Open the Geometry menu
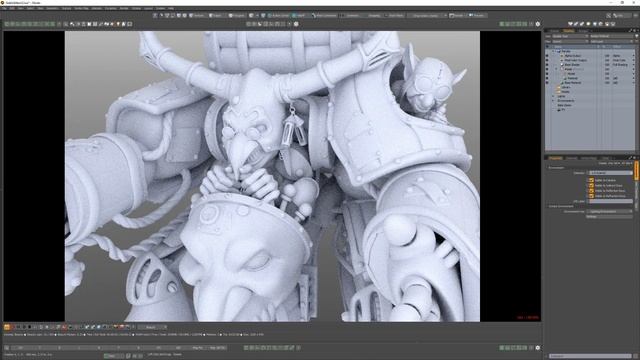Screen dimensions: 640x360 52,8
